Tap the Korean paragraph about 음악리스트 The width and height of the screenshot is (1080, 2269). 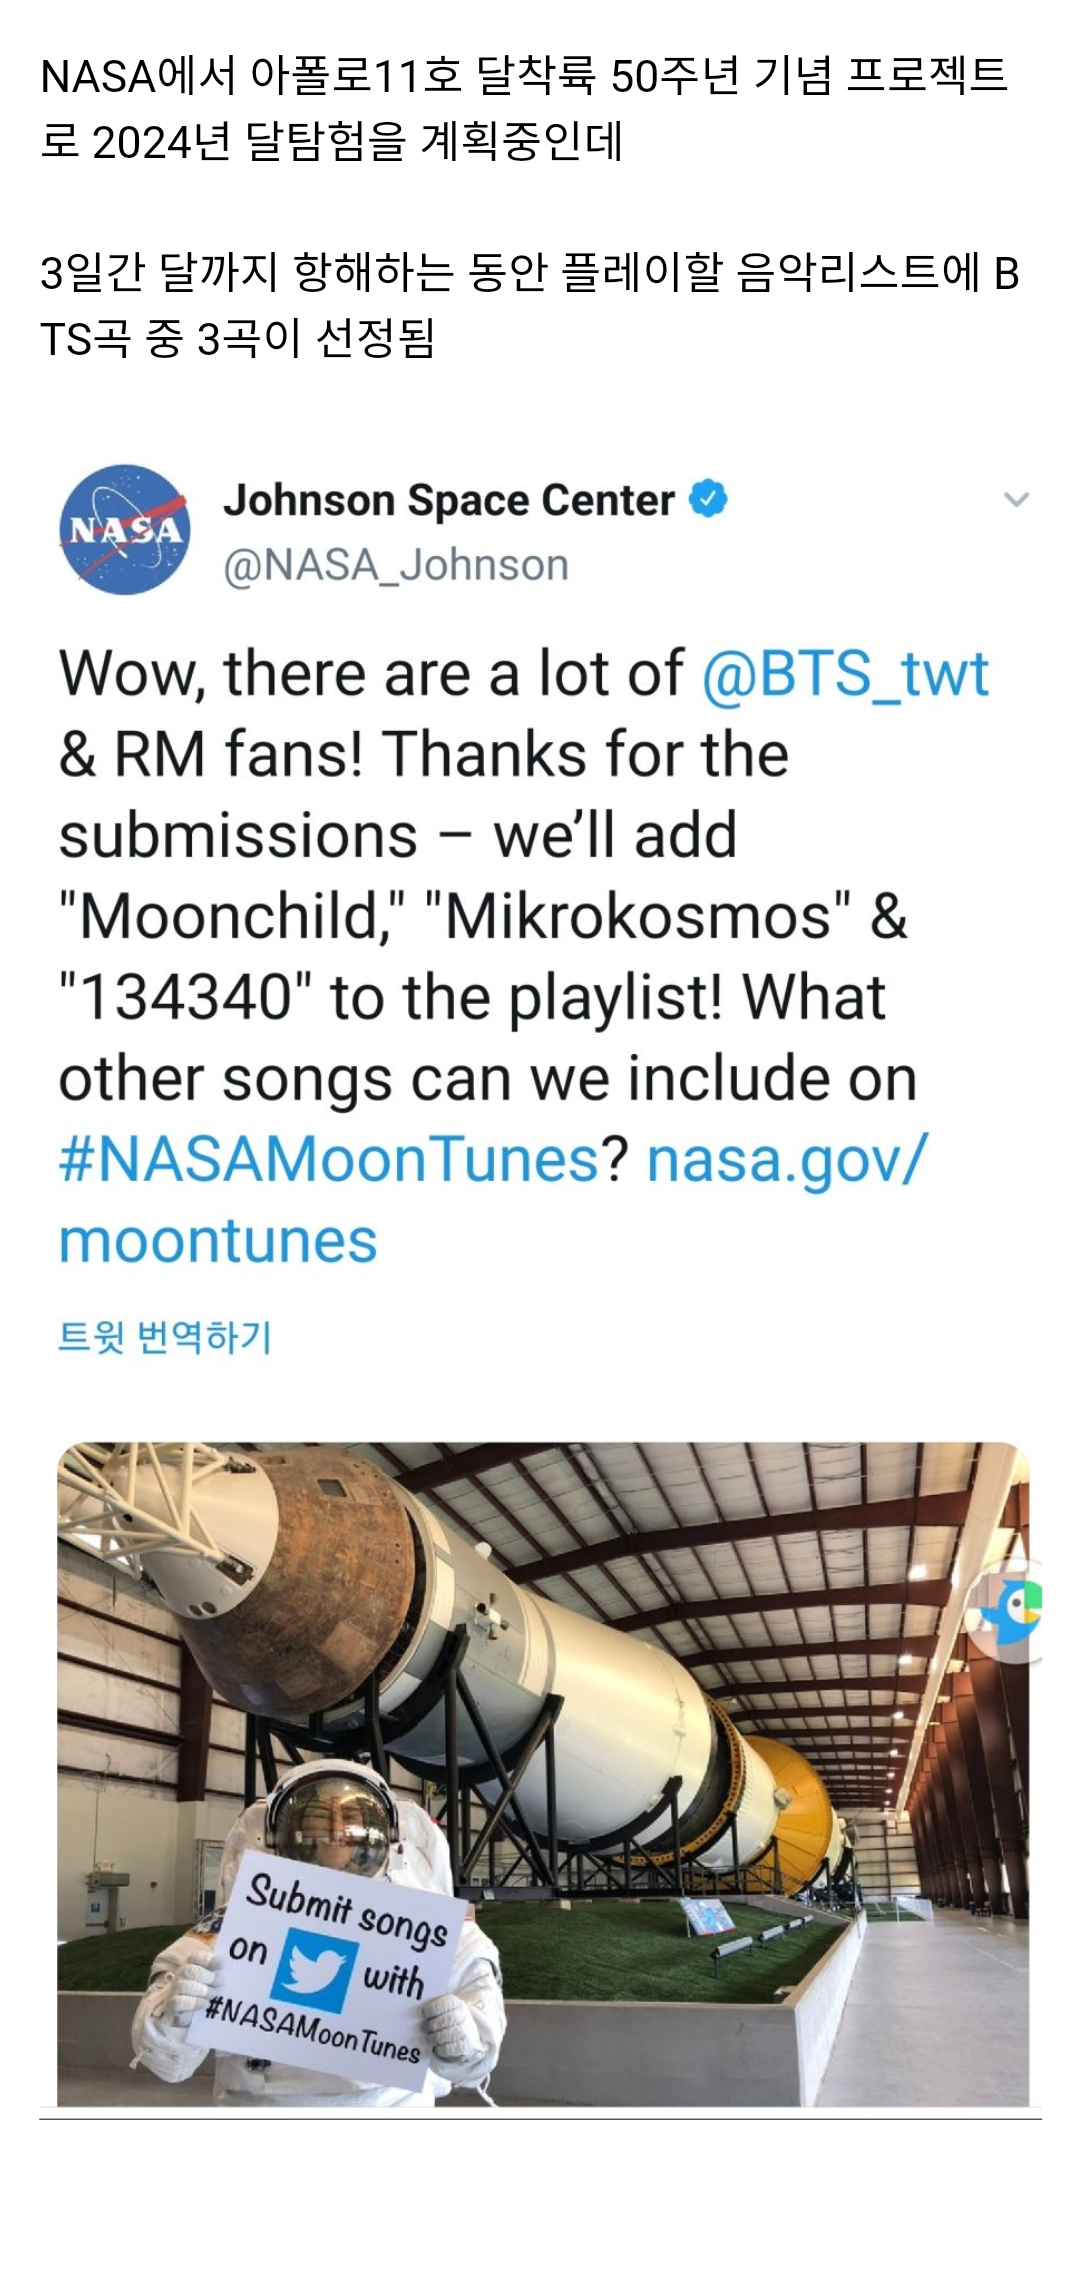pyautogui.click(x=529, y=305)
